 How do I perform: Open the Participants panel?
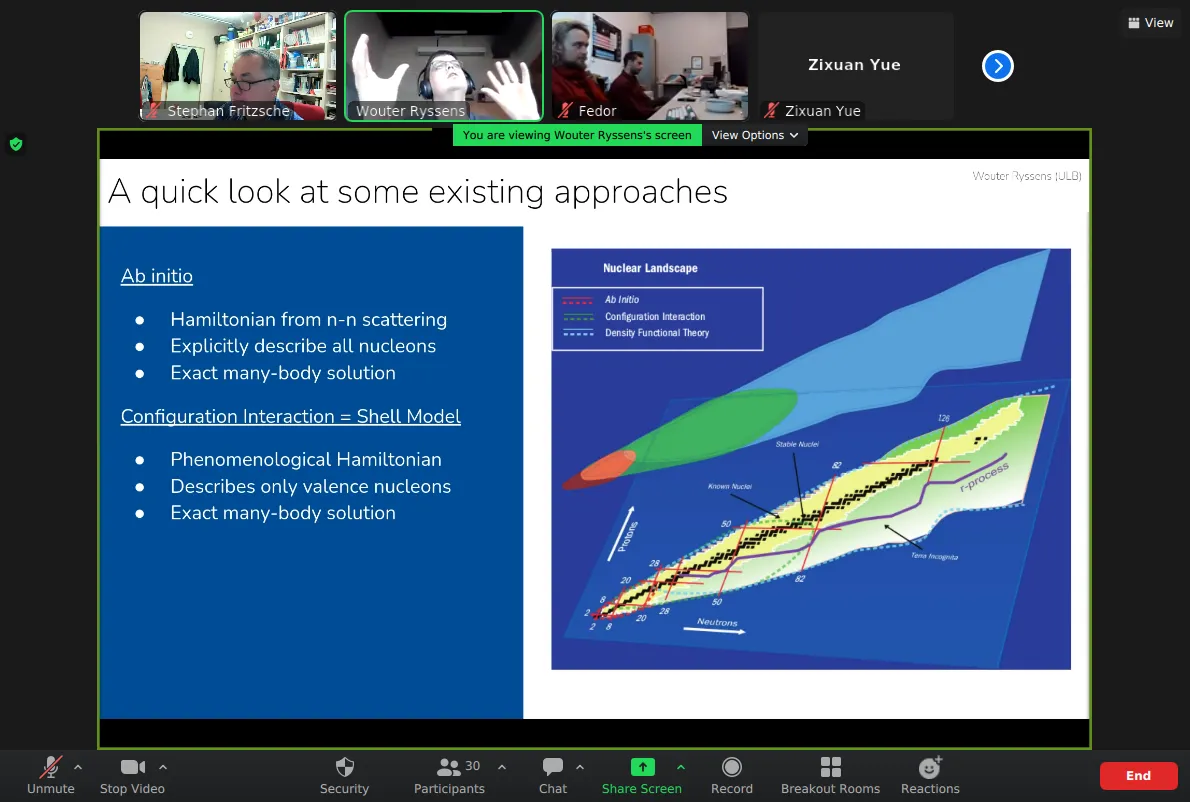pyautogui.click(x=449, y=775)
